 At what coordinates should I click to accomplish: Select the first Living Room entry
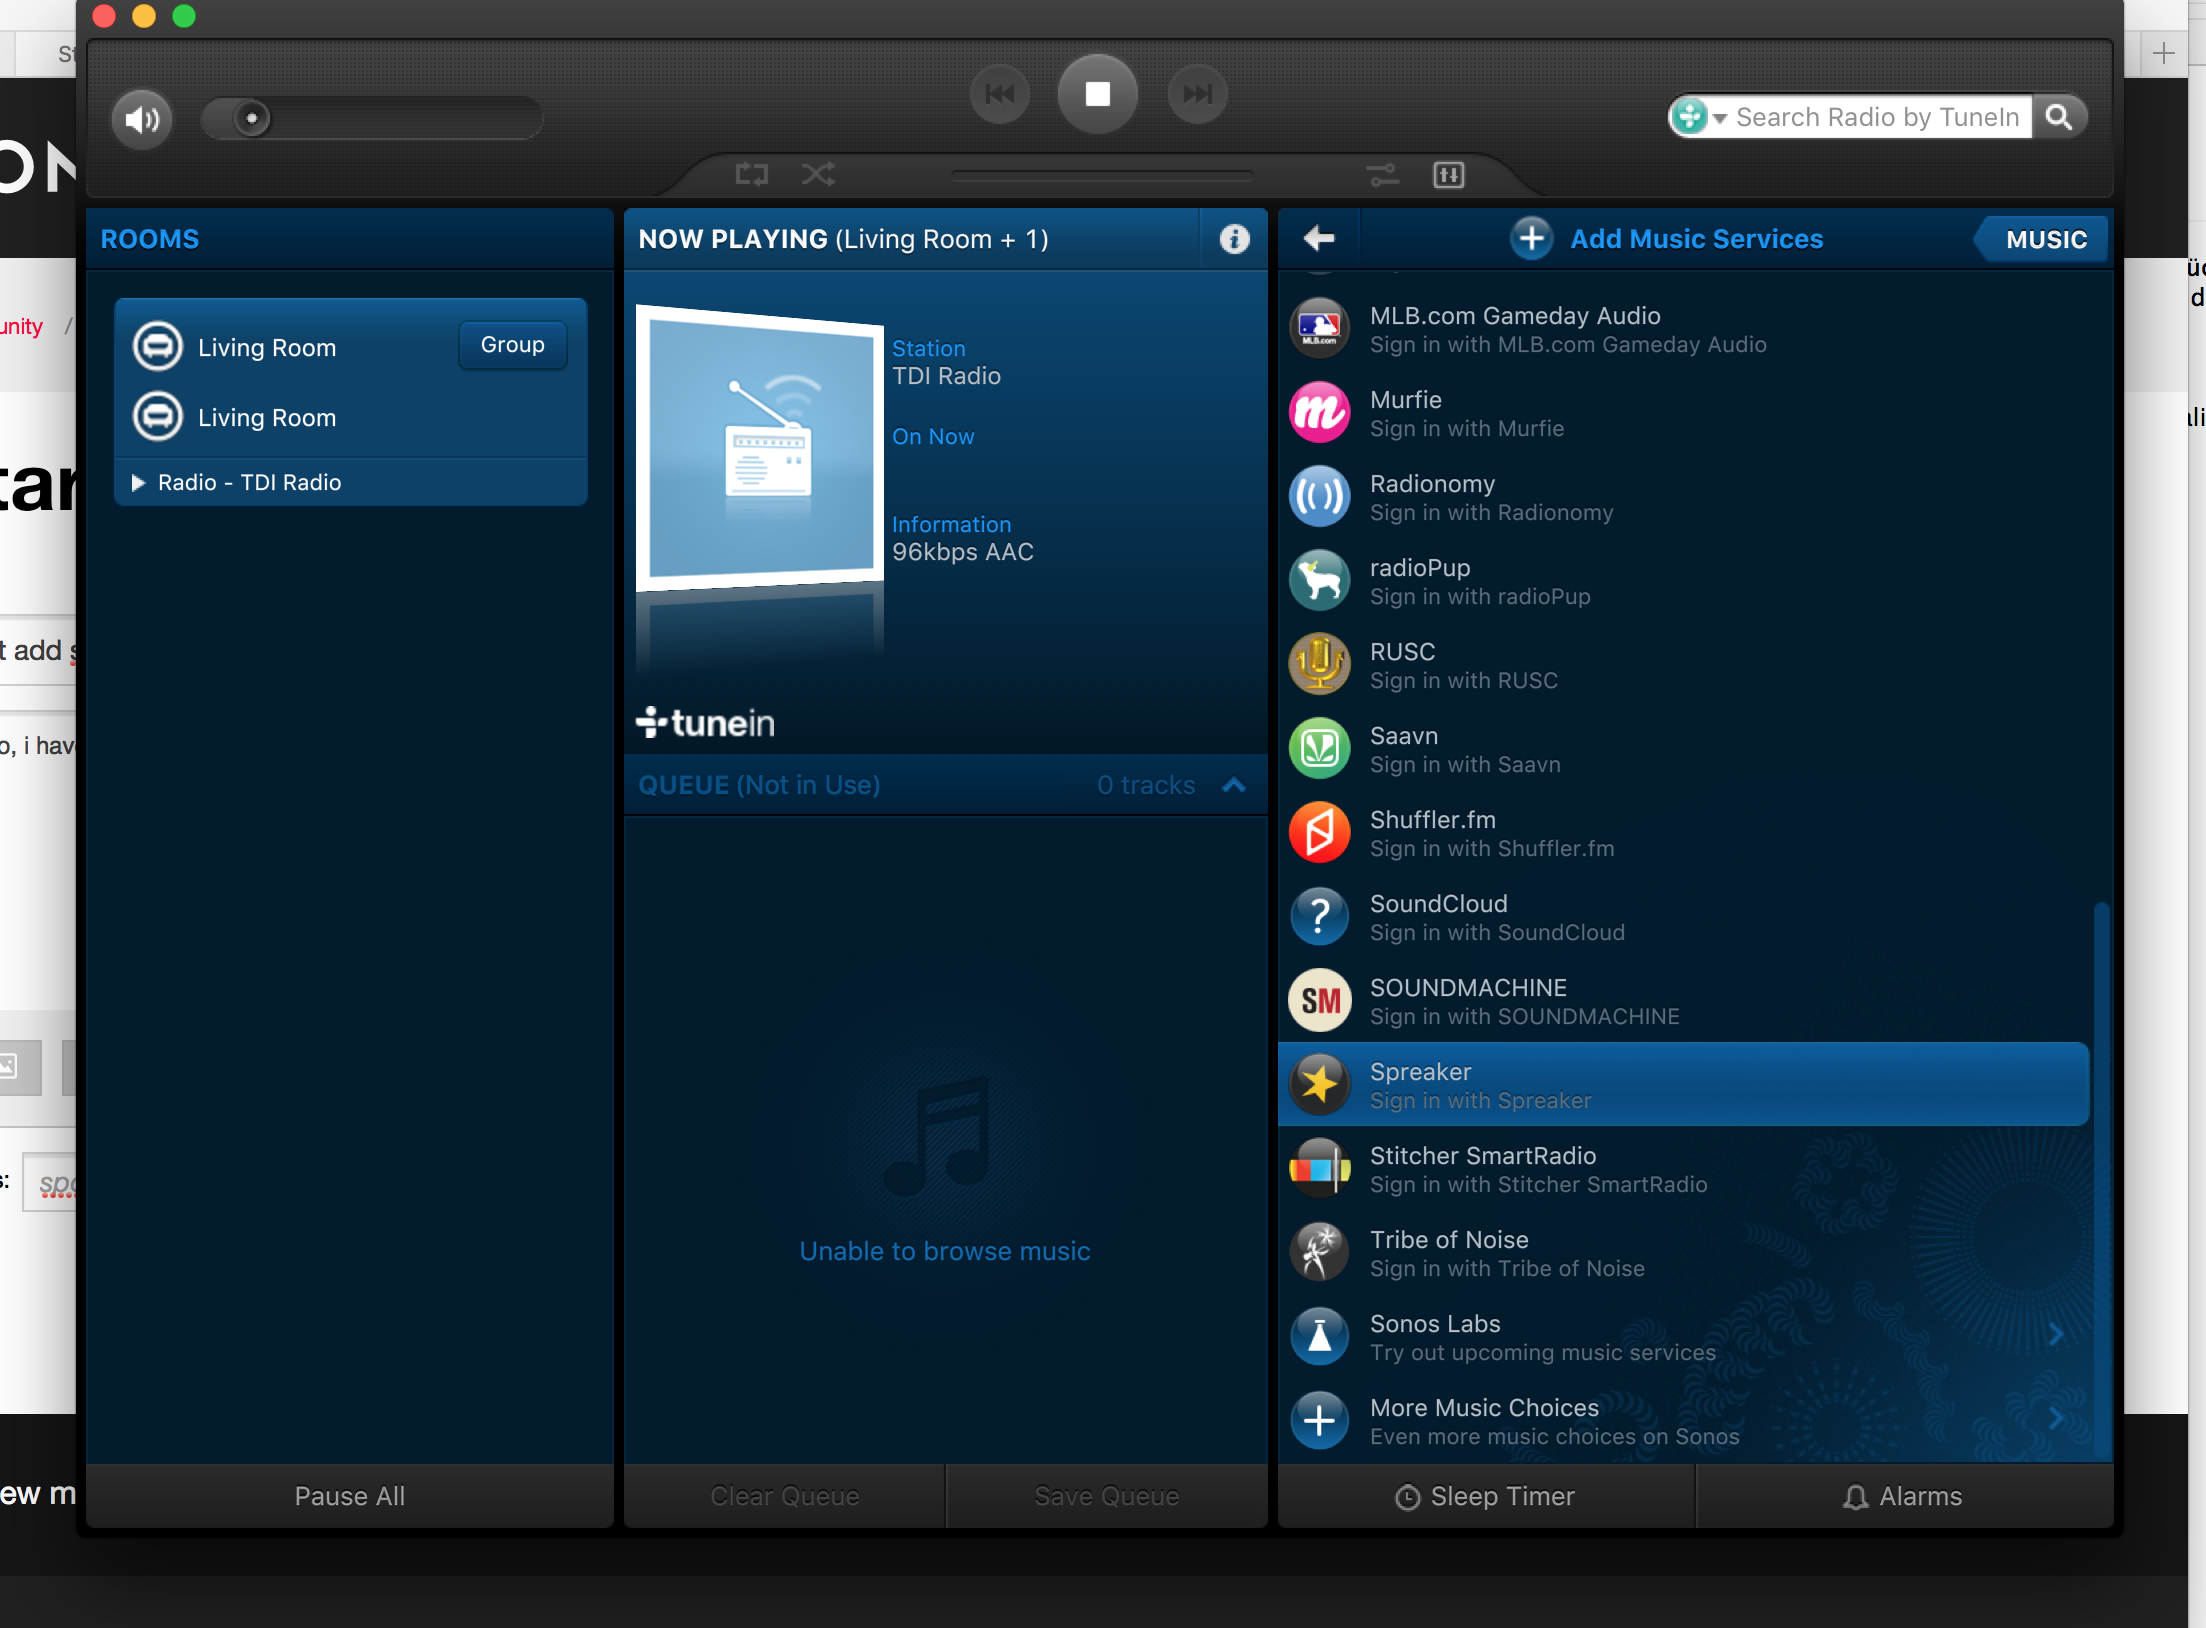point(266,348)
